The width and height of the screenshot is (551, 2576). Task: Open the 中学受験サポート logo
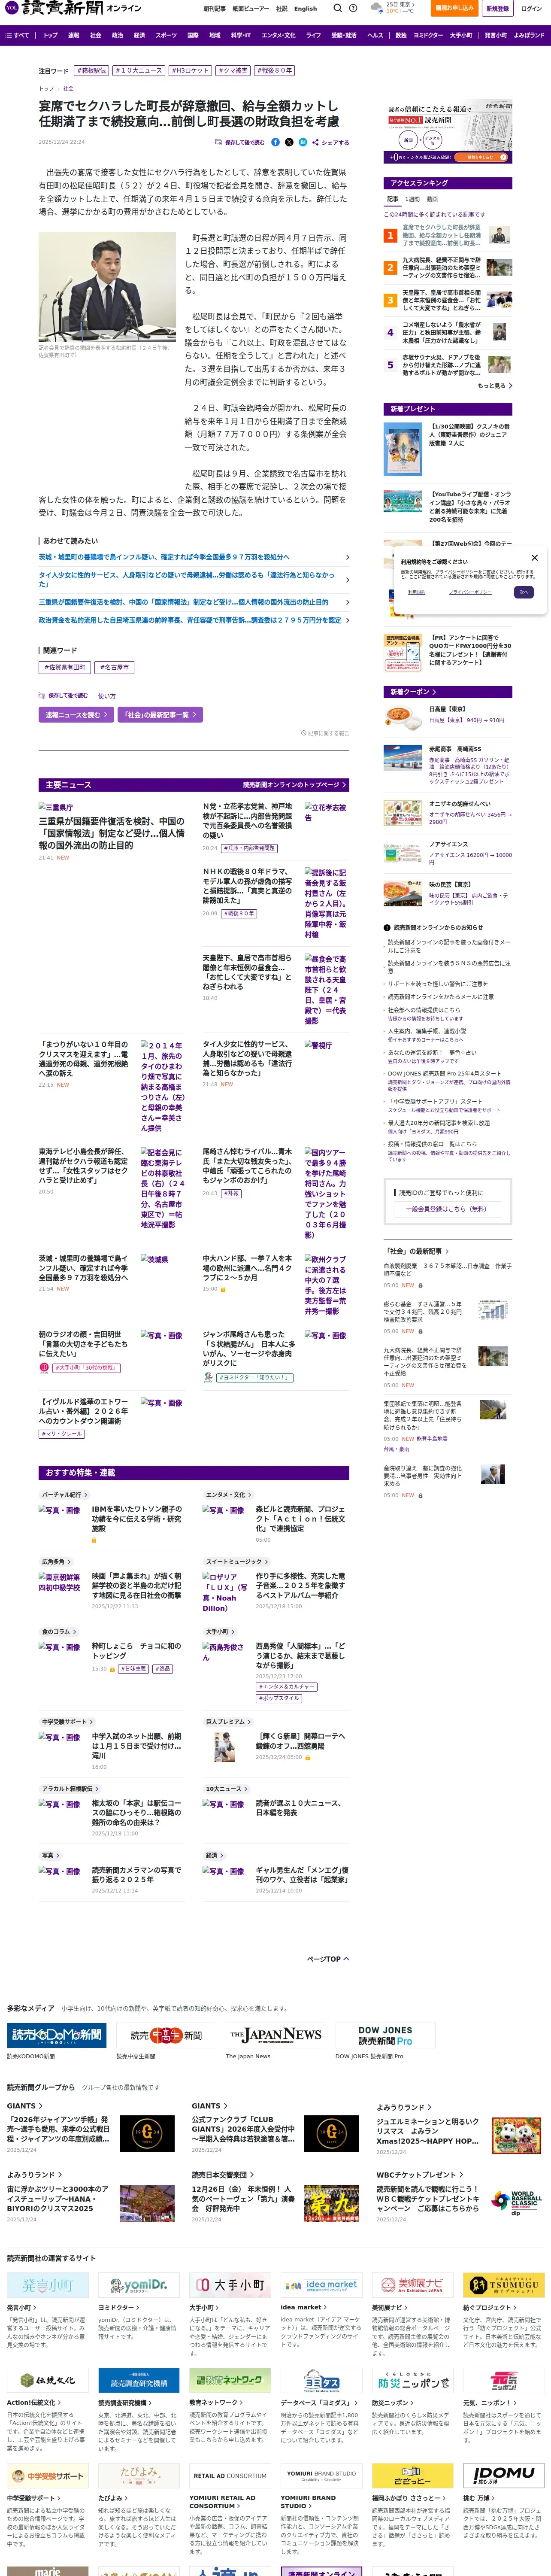coord(48,2476)
